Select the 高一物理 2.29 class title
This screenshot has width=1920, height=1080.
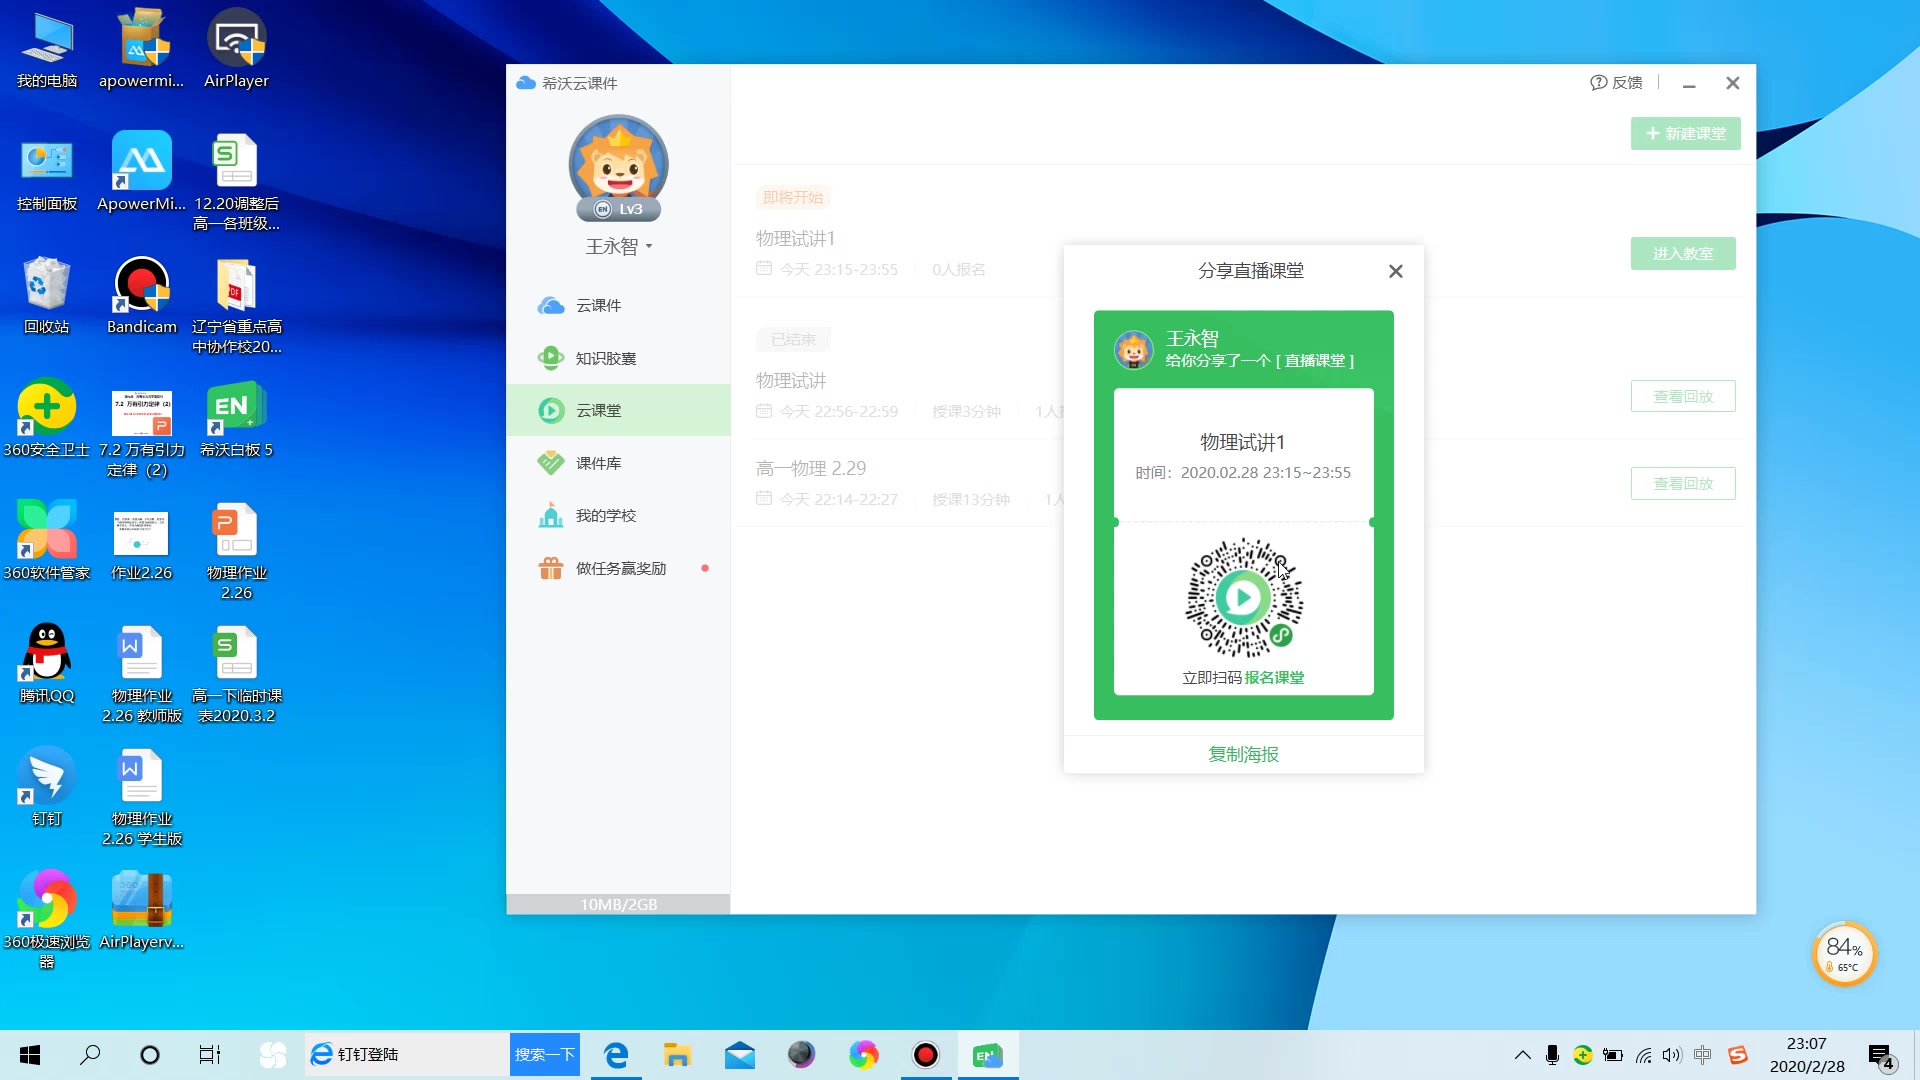click(x=811, y=468)
